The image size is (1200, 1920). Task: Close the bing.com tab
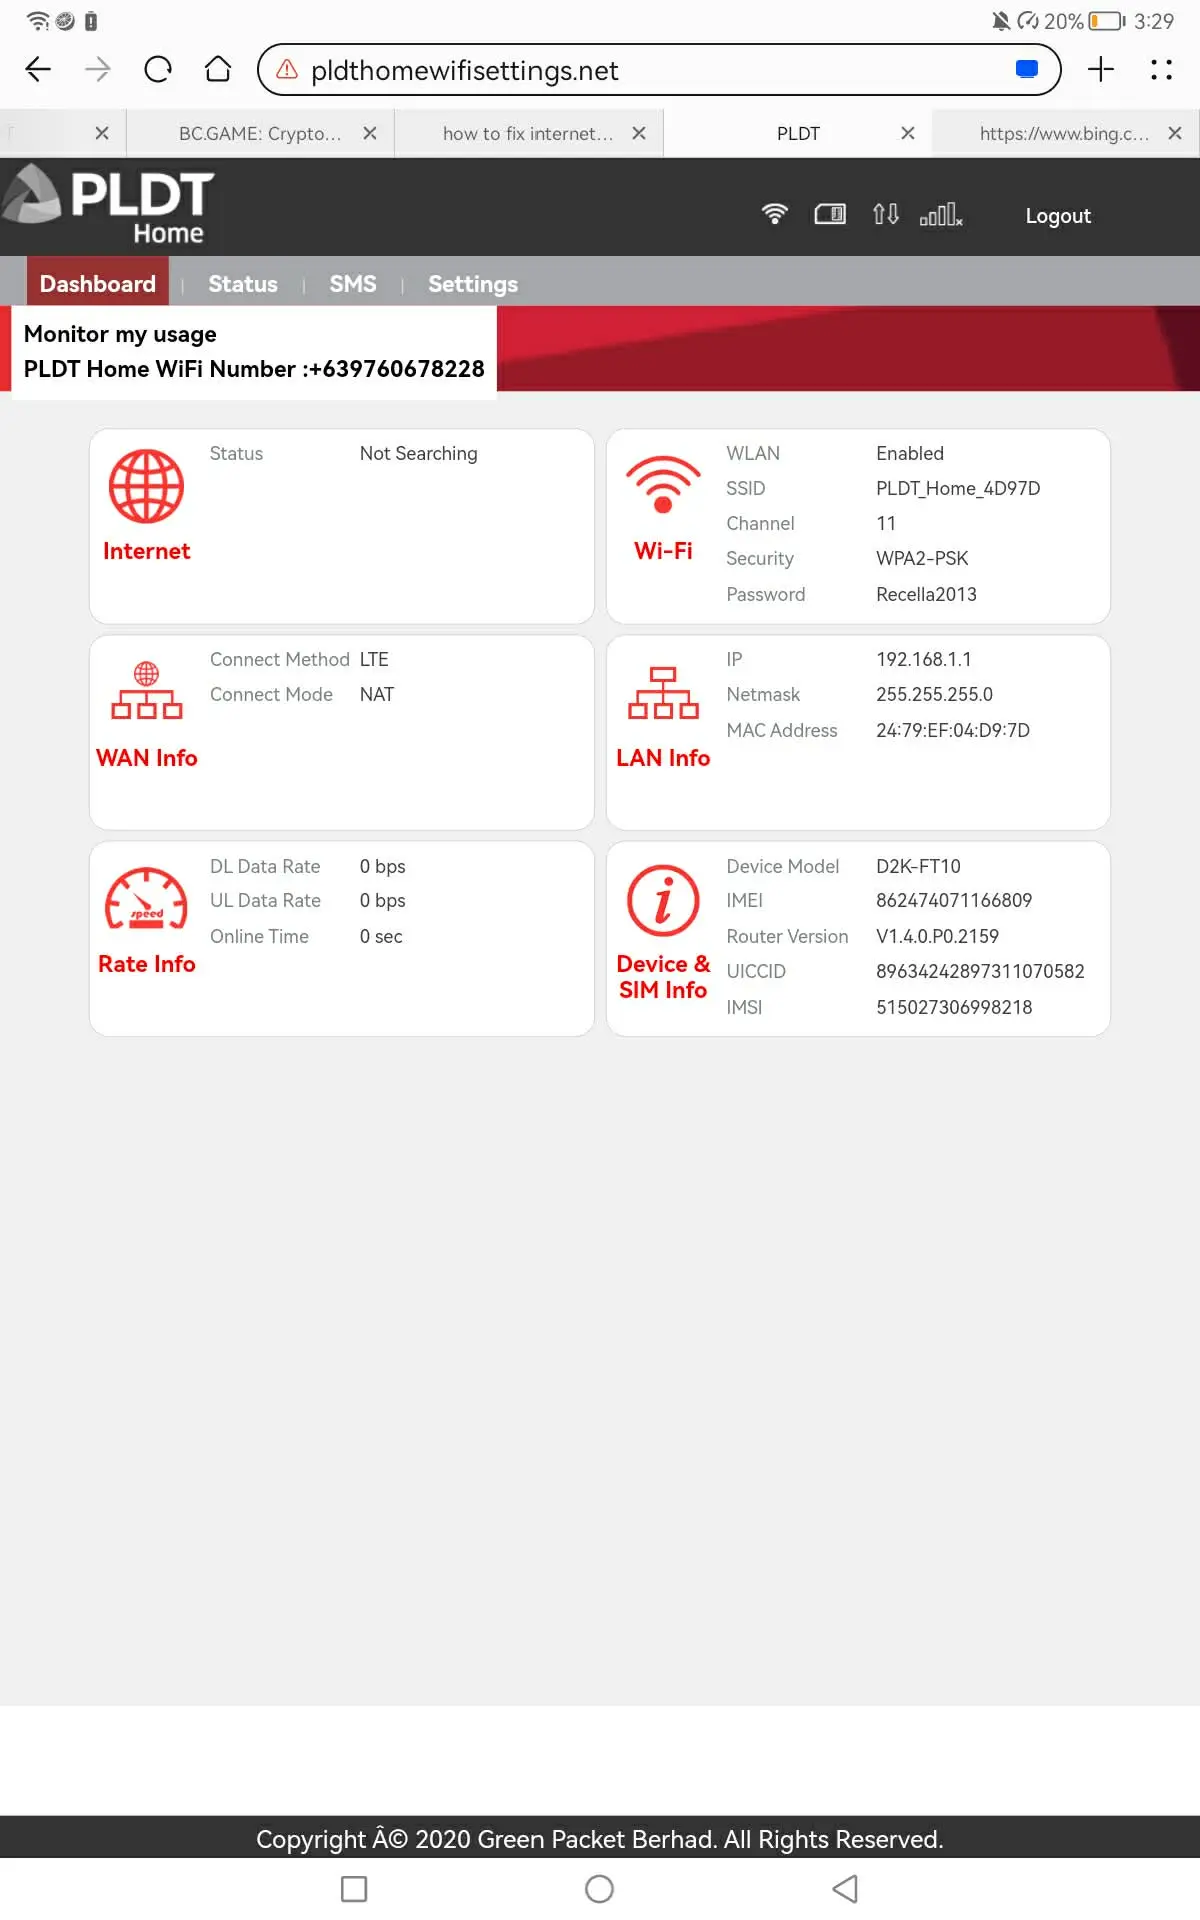1175,133
